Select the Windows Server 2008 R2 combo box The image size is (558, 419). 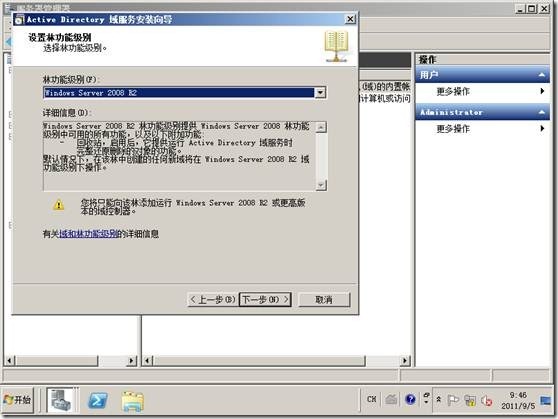(184, 93)
